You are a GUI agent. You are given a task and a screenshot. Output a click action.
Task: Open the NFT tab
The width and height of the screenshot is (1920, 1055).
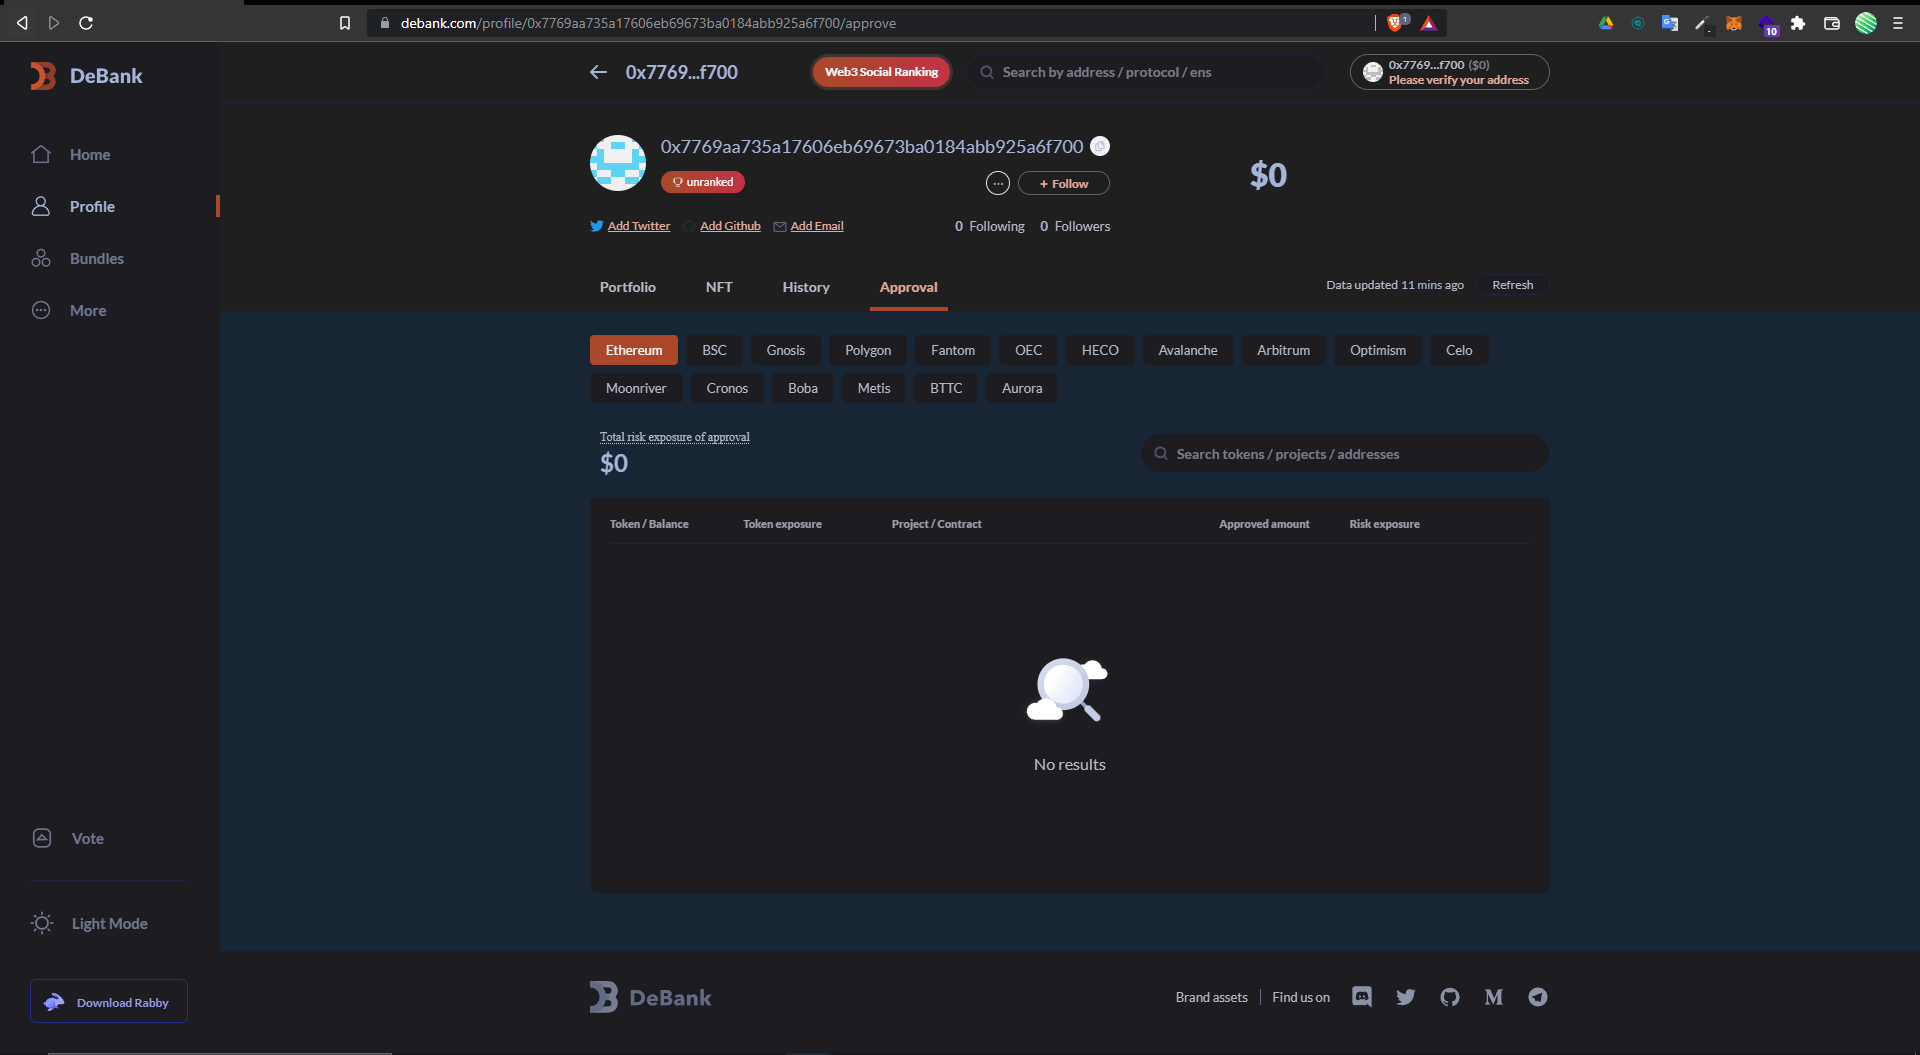pyautogui.click(x=718, y=287)
